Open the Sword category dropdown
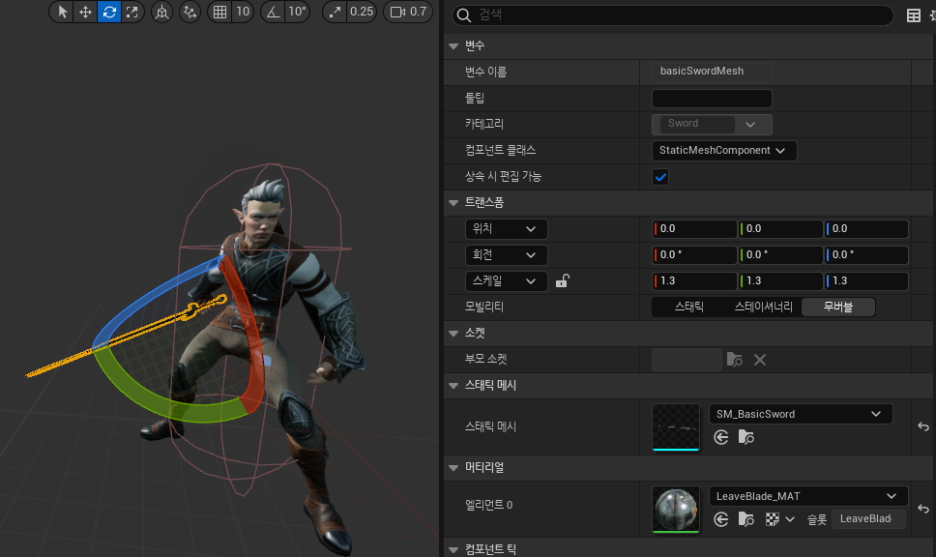Image resolution: width=936 pixels, height=557 pixels. 712,124
